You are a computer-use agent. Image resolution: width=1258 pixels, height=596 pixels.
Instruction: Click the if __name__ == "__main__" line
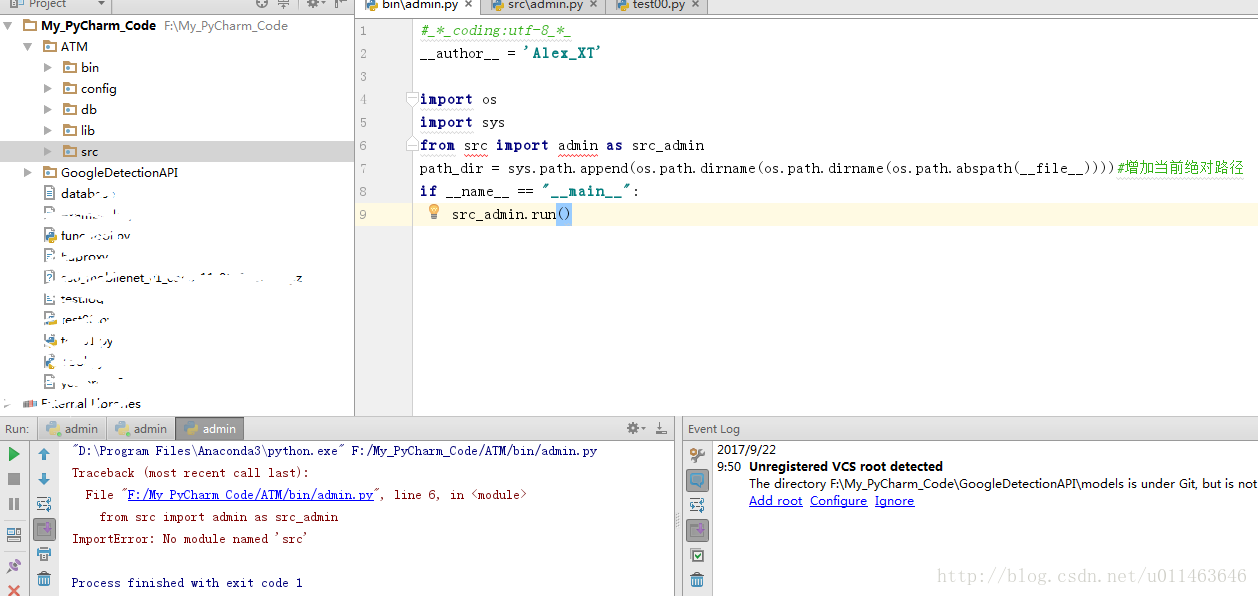529,191
